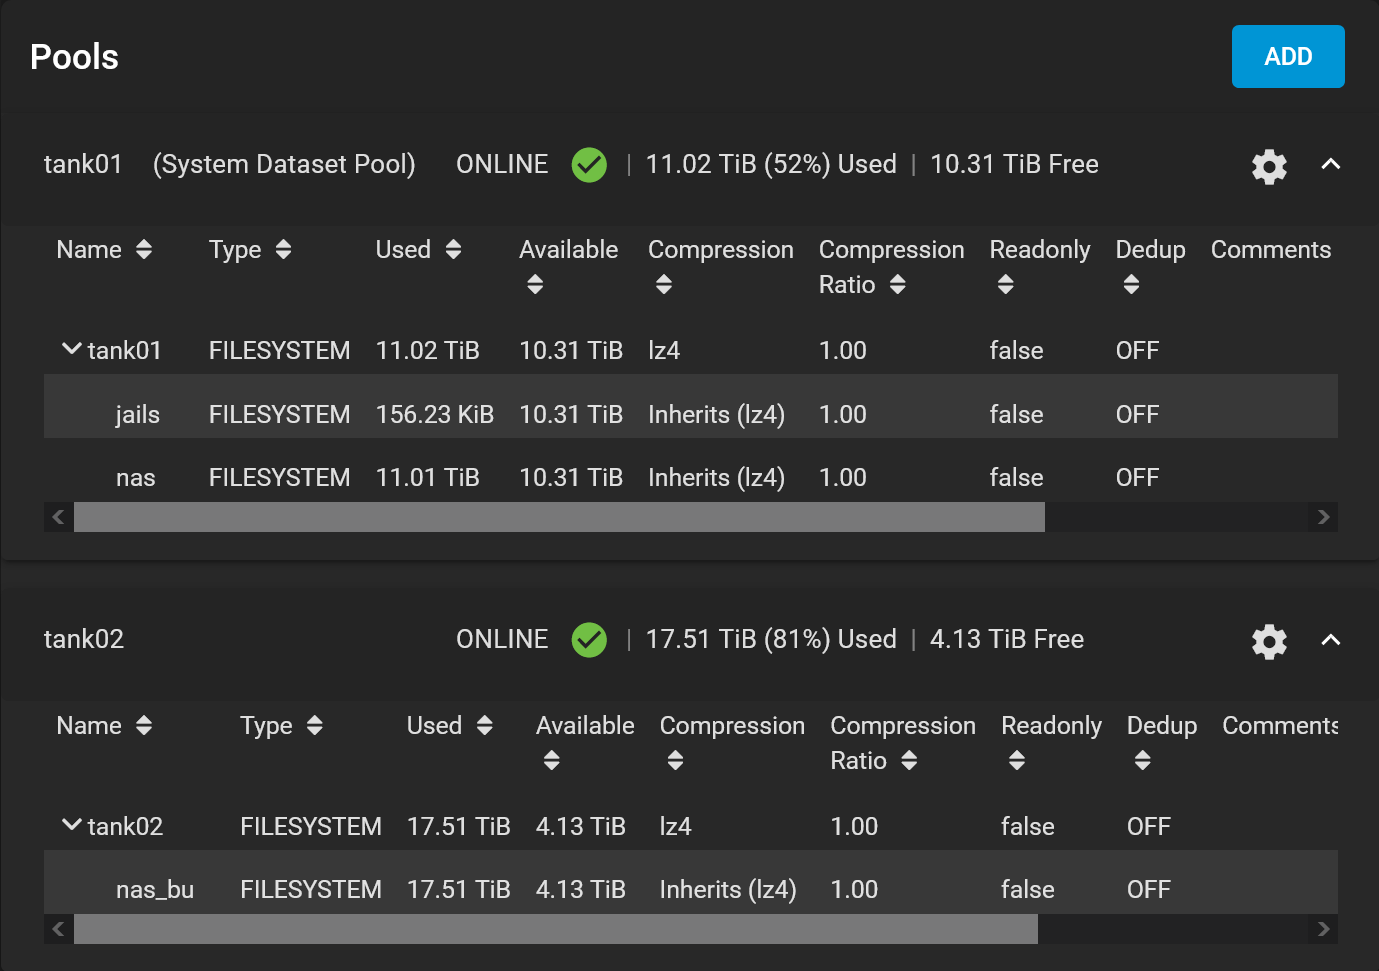Click the '(System Dataset Pool)' label

(284, 164)
